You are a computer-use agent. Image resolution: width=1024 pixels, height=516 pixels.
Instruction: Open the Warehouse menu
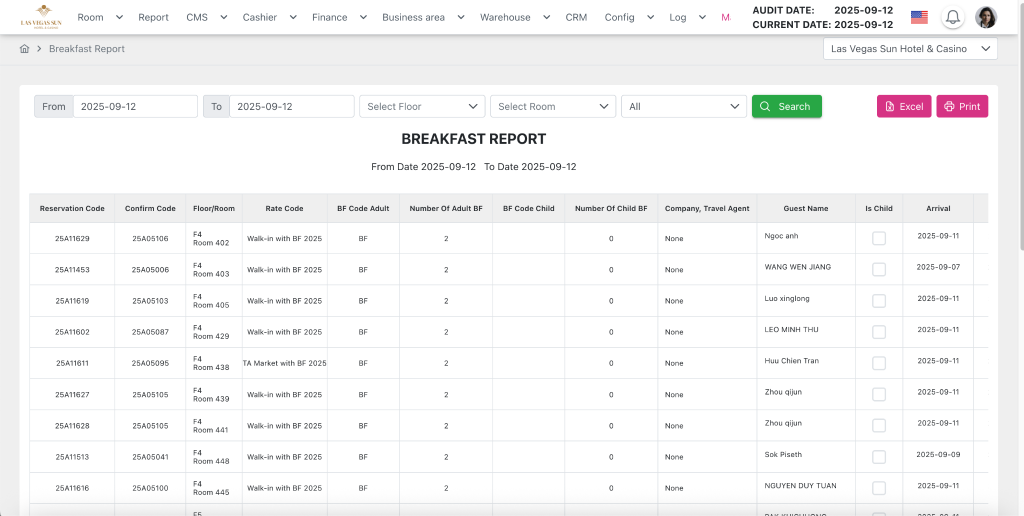[x=512, y=17]
